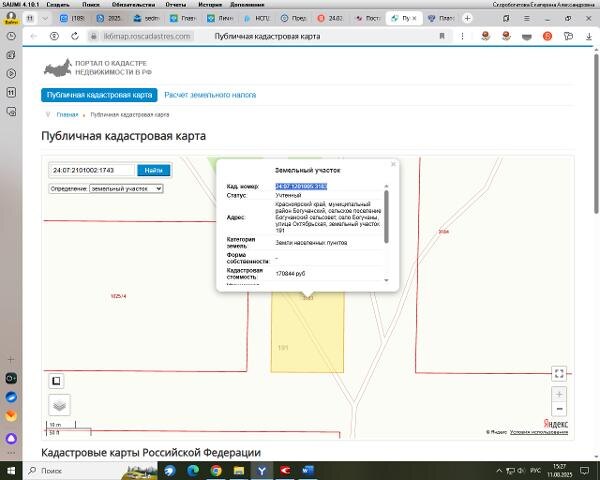Open Word from the taskbar

[308, 470]
